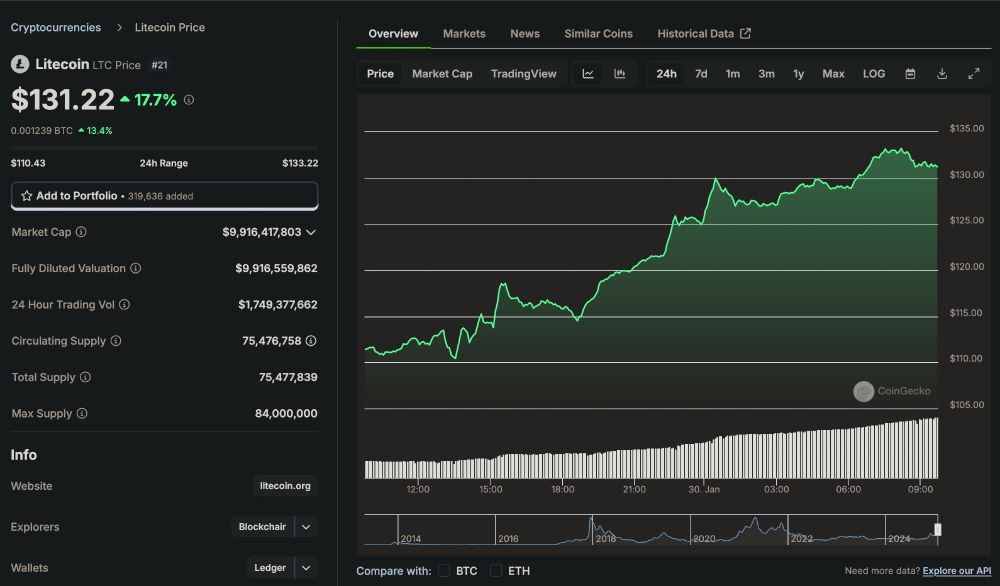This screenshot has width=1000, height=586.
Task: Select TradingView chart mode
Action: click(524, 74)
